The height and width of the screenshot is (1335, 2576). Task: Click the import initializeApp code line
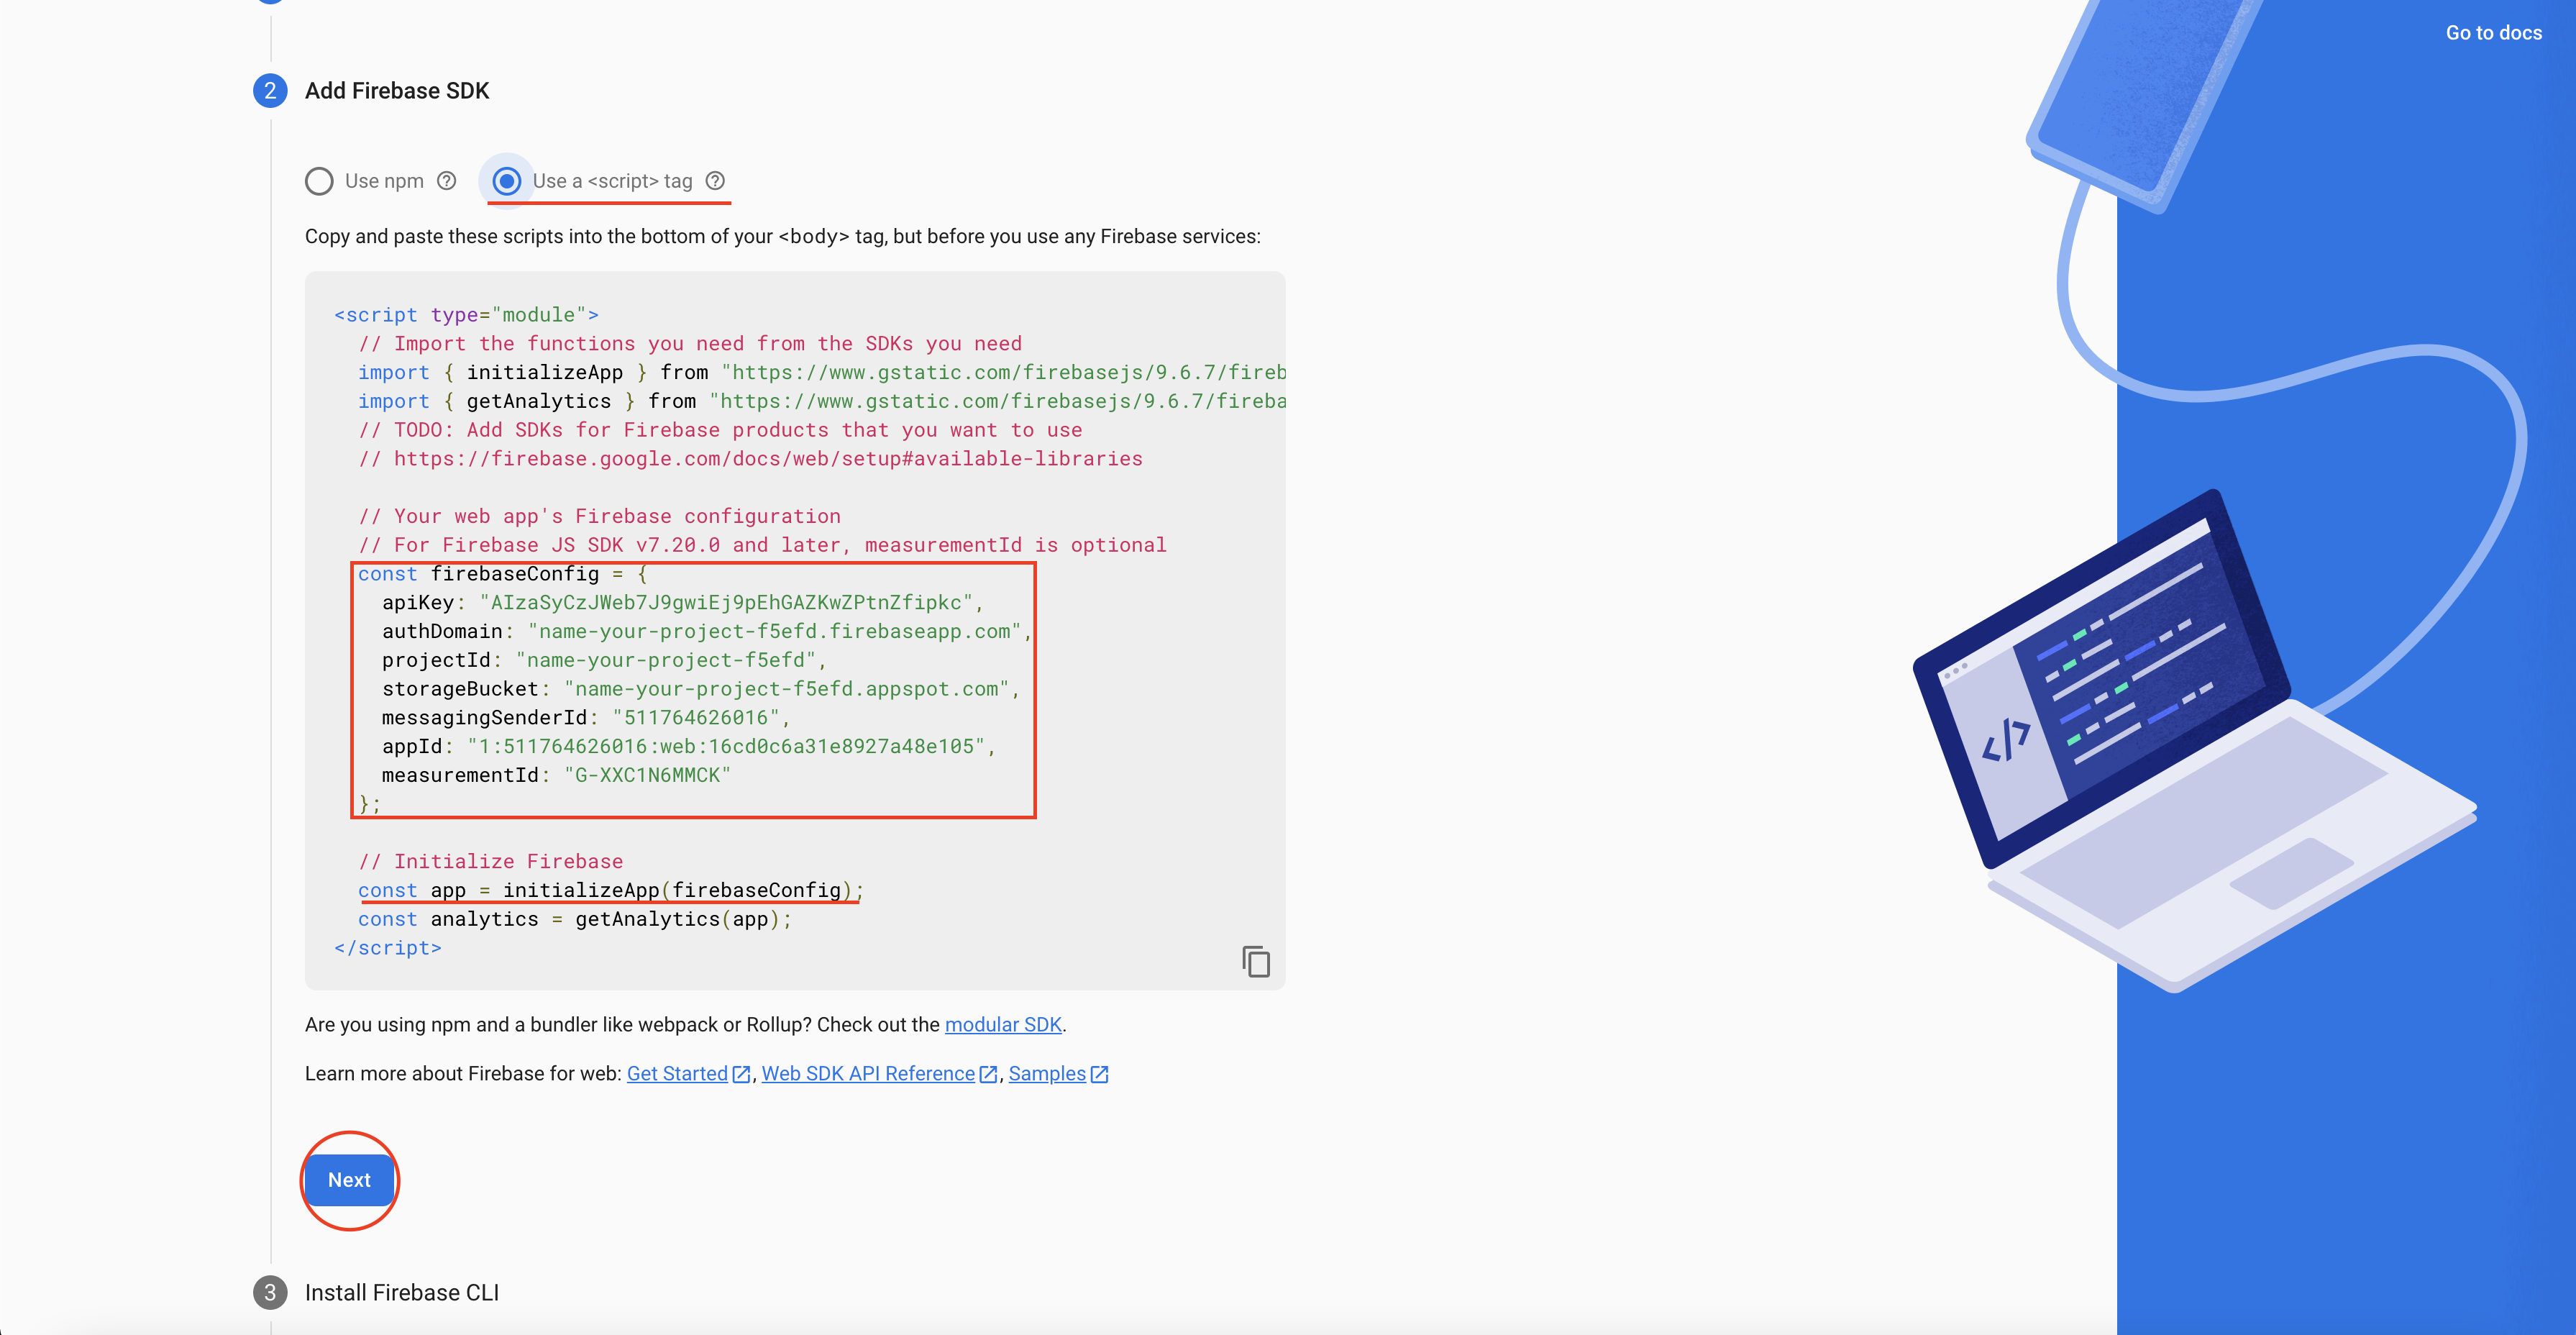822,372
